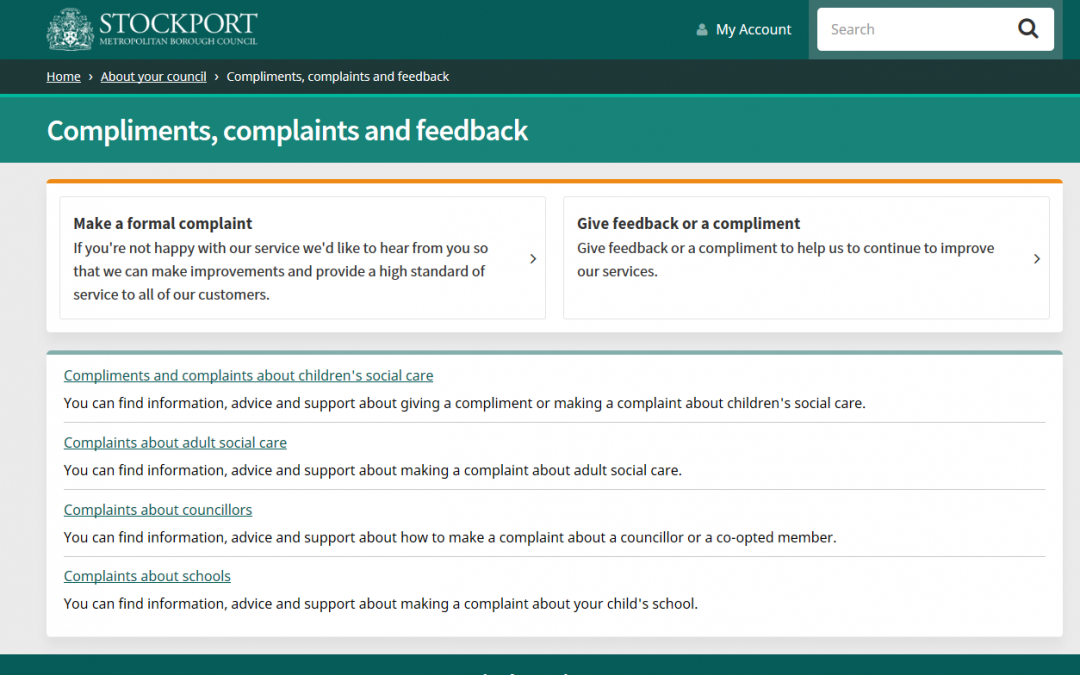This screenshot has height=675, width=1080.
Task: Click the page title heading
Action: [287, 130]
